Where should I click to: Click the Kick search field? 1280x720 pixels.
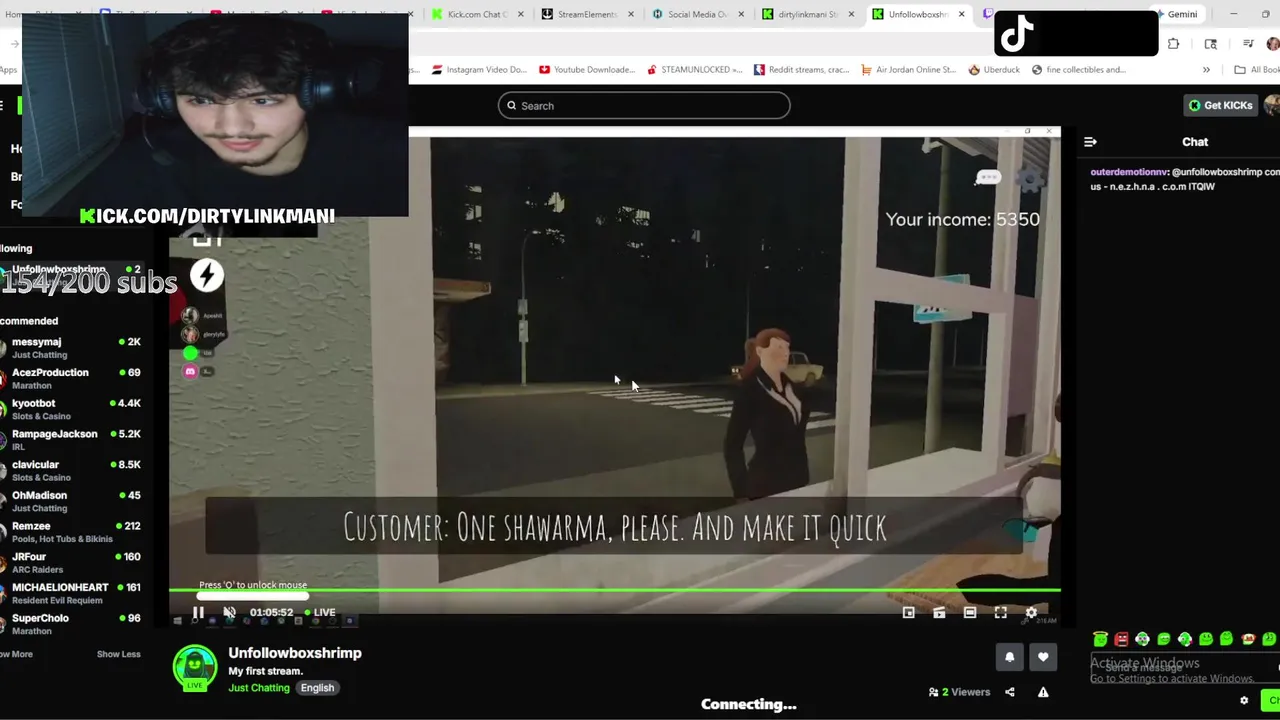tap(644, 105)
